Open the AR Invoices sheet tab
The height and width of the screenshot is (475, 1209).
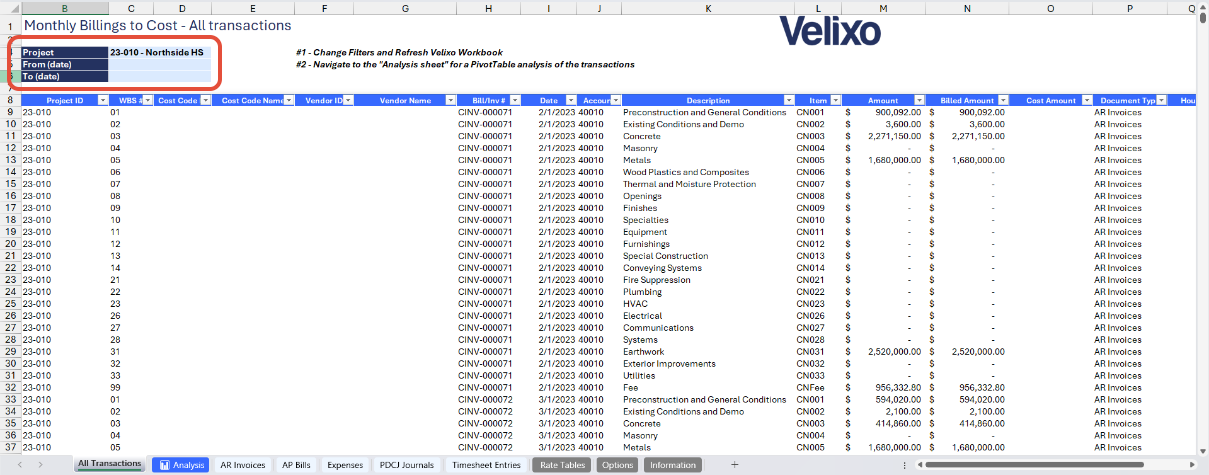click(243, 465)
